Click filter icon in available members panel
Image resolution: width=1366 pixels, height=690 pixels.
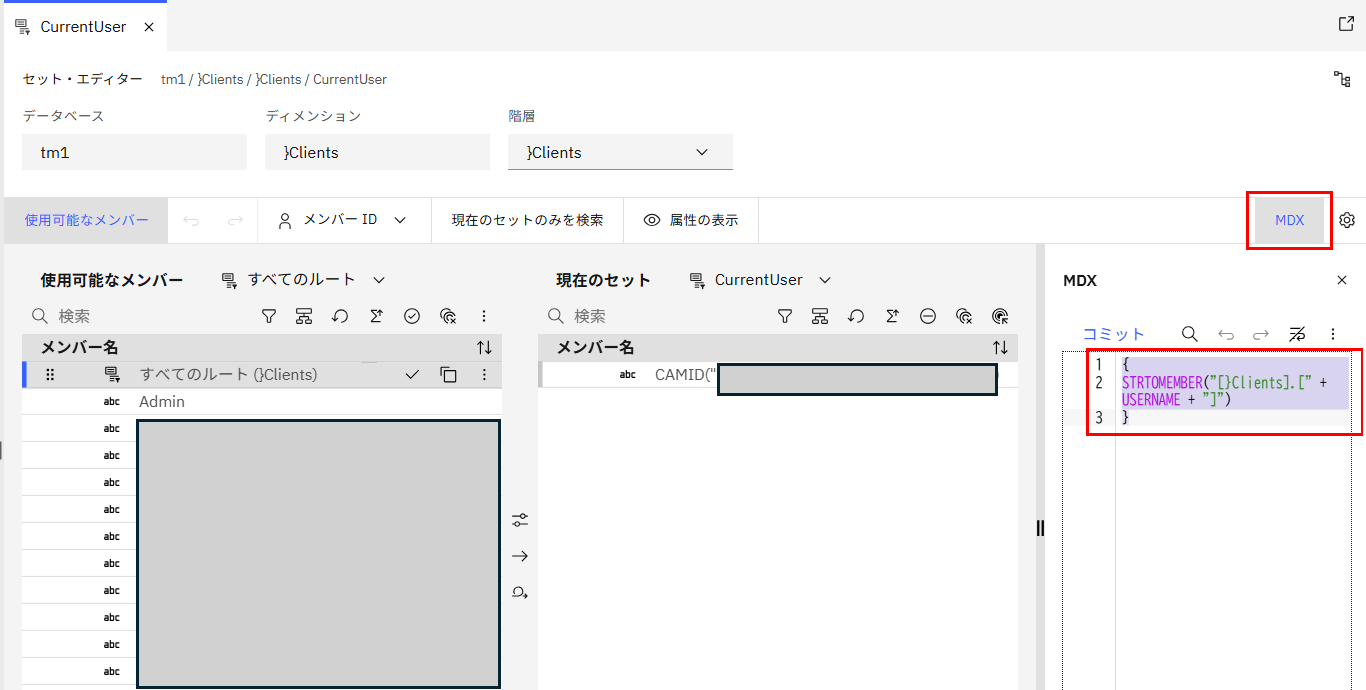pos(268,316)
